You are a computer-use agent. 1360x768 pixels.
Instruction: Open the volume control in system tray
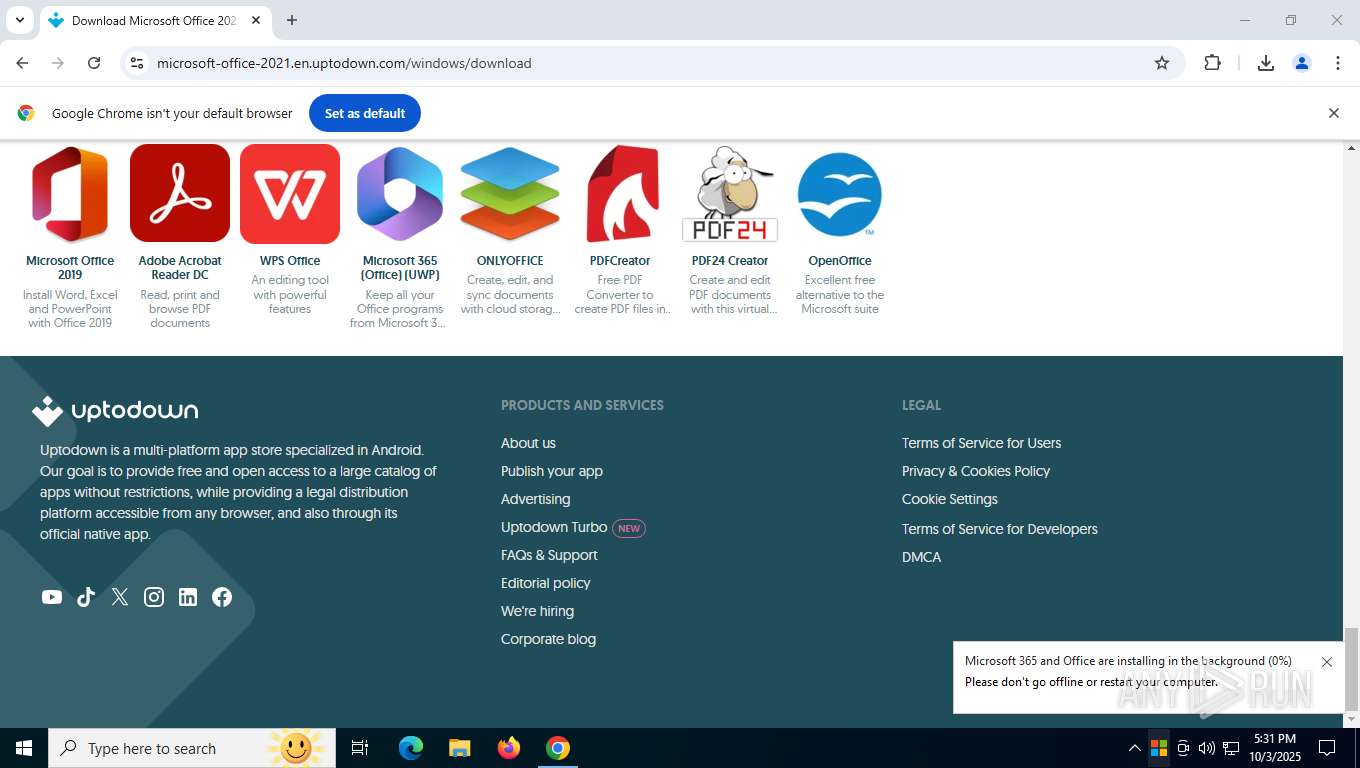[x=1207, y=748]
